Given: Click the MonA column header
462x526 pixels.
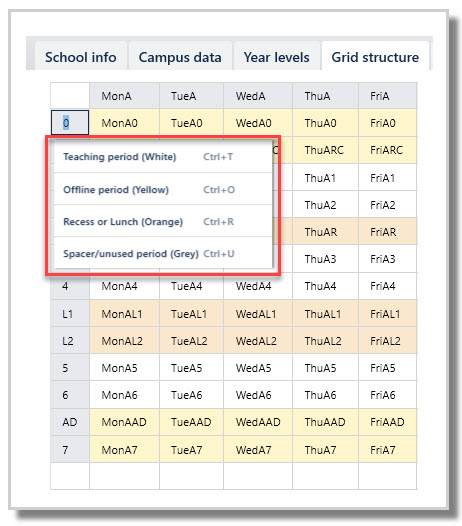Looking at the screenshot, I should tap(124, 96).
